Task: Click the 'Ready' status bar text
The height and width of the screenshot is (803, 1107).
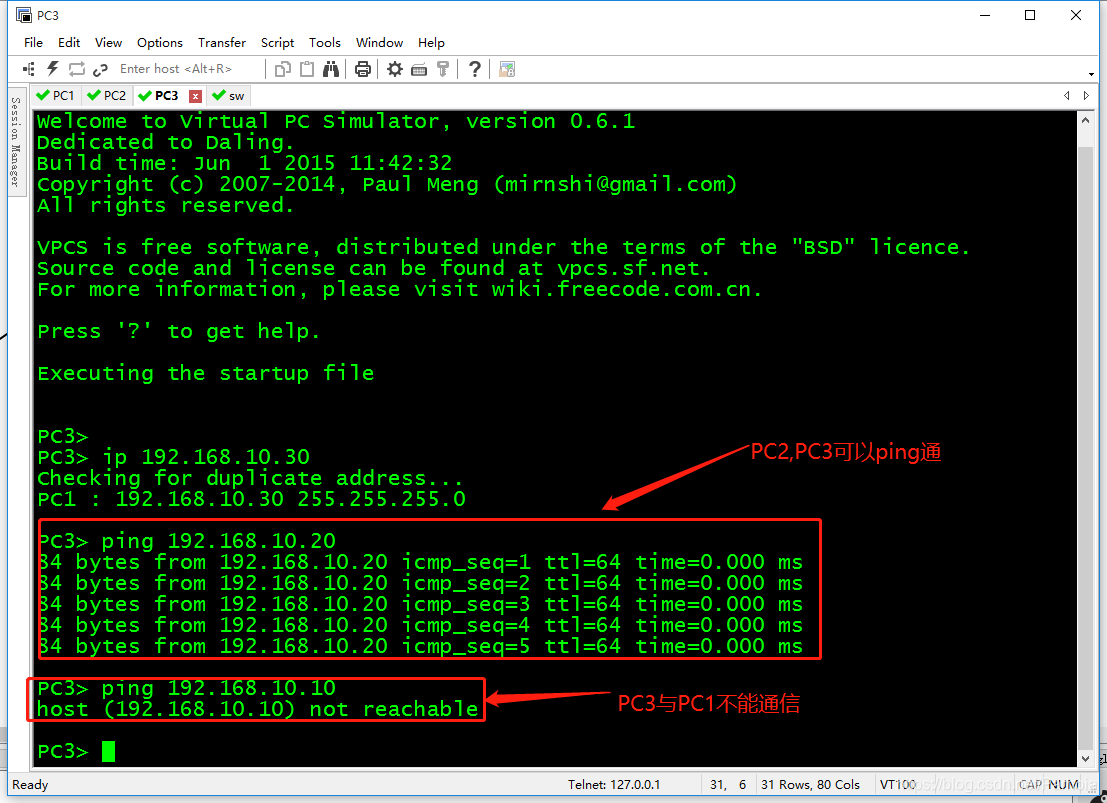Action: tap(30, 785)
